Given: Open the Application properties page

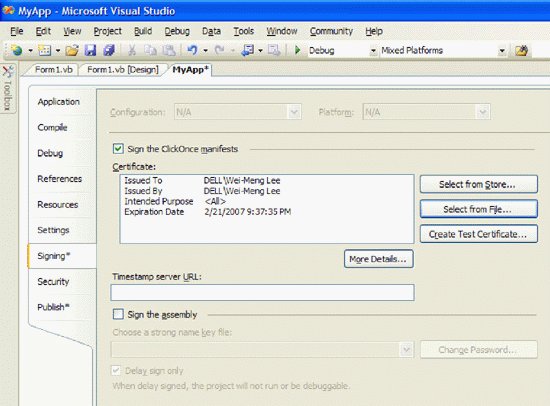Looking at the screenshot, I should coord(59,102).
